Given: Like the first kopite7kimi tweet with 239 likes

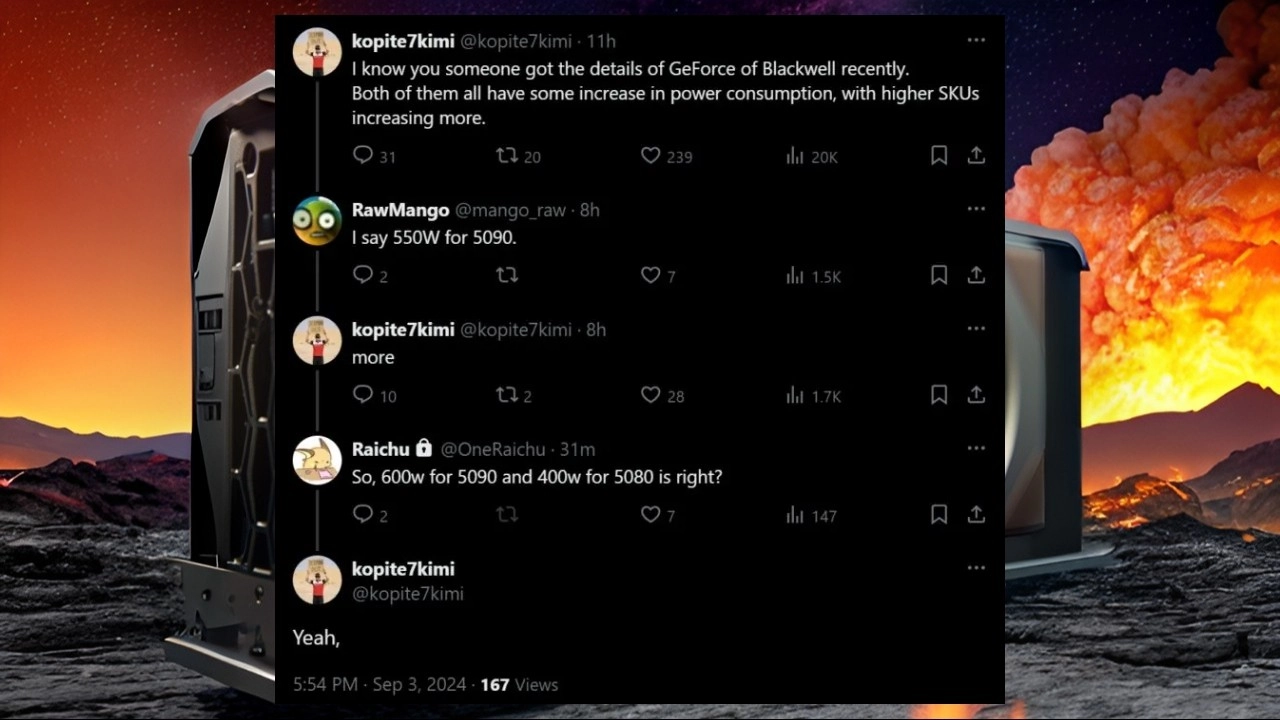Looking at the screenshot, I should tap(651, 156).
